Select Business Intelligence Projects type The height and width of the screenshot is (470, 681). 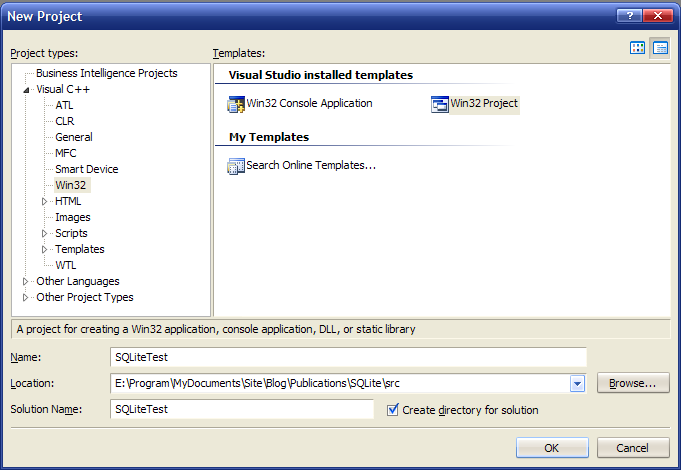coord(106,73)
